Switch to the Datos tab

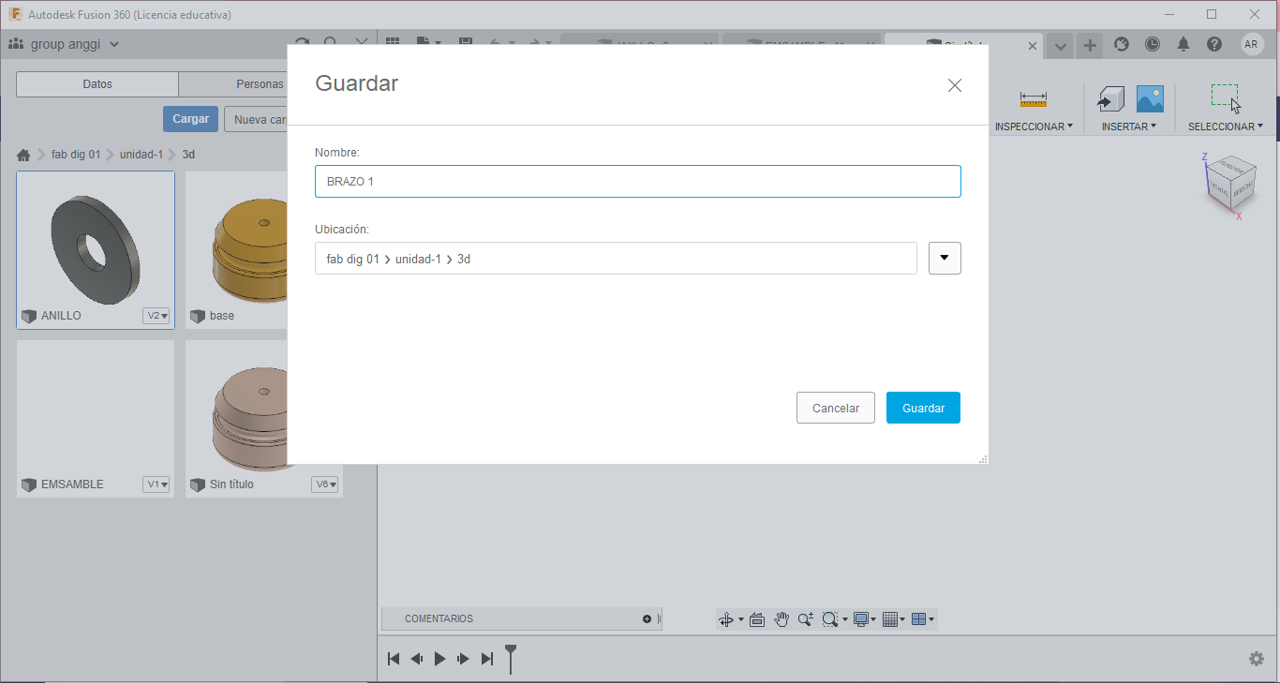pyautogui.click(x=97, y=85)
